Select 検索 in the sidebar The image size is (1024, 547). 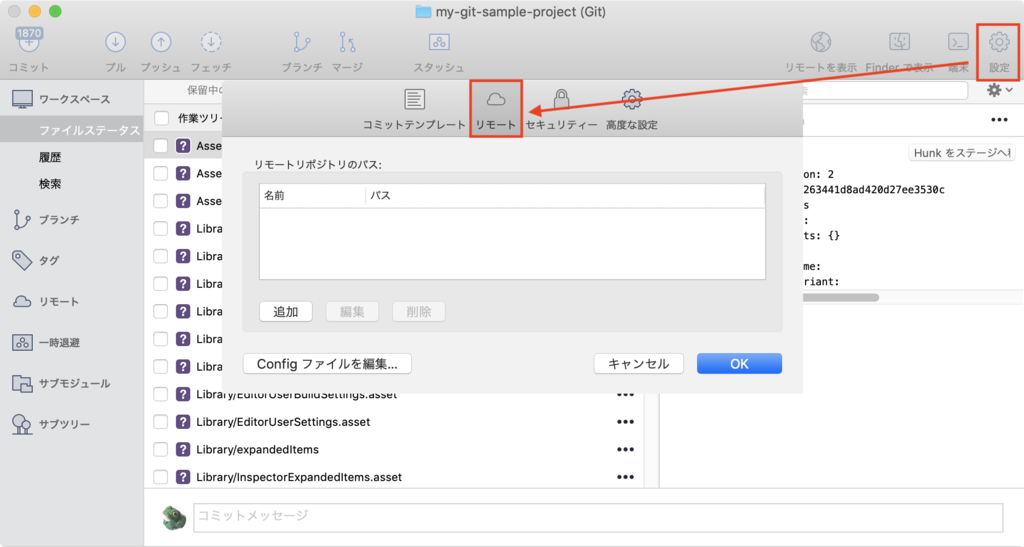click(50, 184)
